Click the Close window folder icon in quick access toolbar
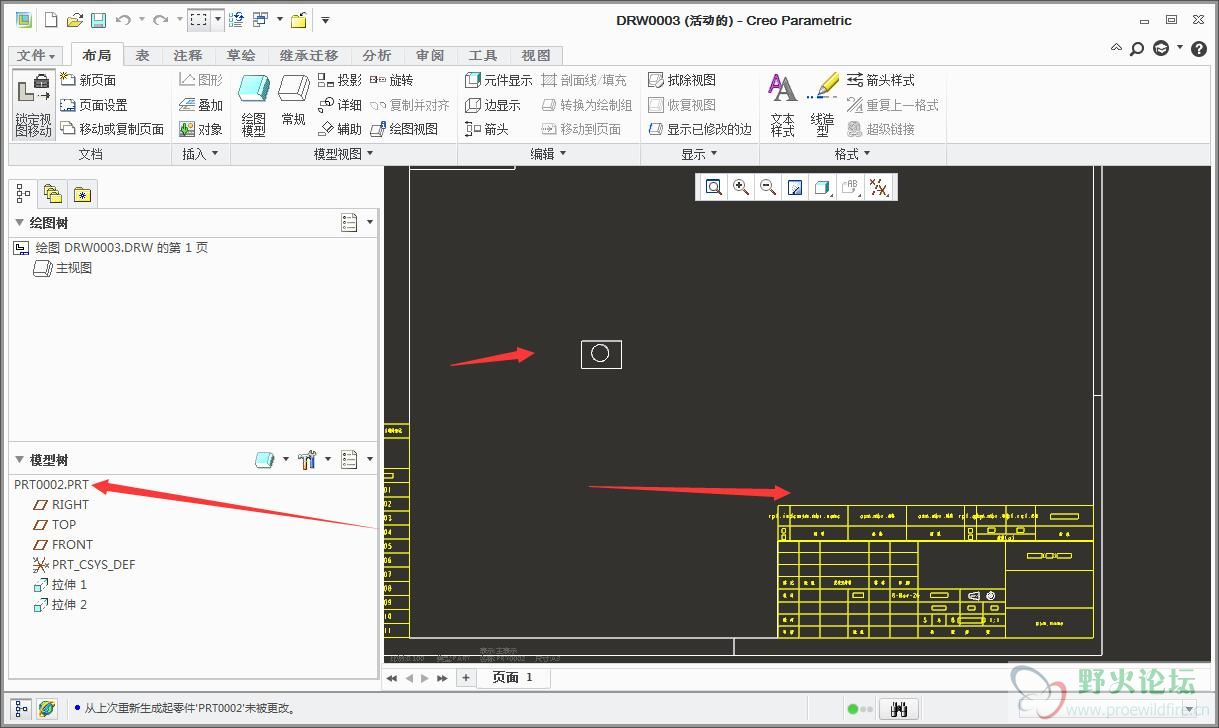Screen dimensions: 1219x728 [298, 19]
